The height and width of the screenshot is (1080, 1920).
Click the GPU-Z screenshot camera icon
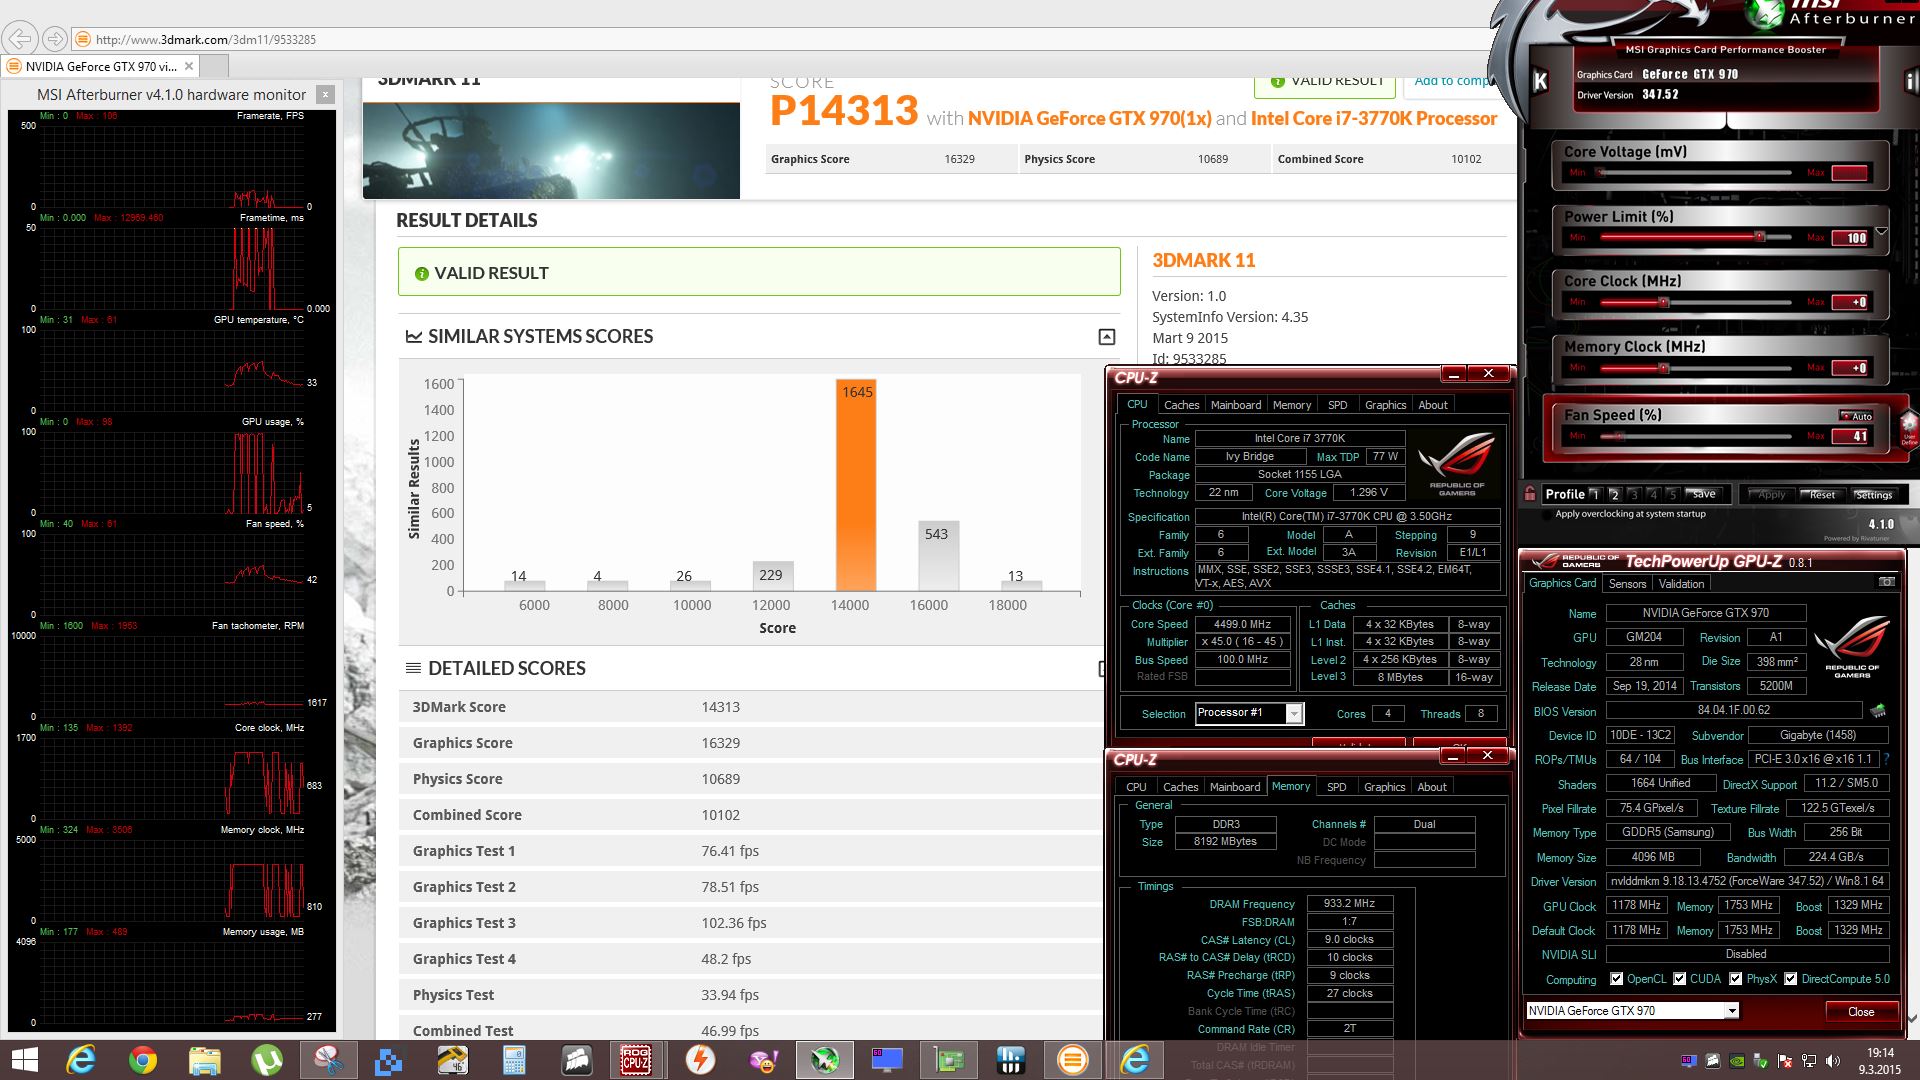click(x=1886, y=582)
